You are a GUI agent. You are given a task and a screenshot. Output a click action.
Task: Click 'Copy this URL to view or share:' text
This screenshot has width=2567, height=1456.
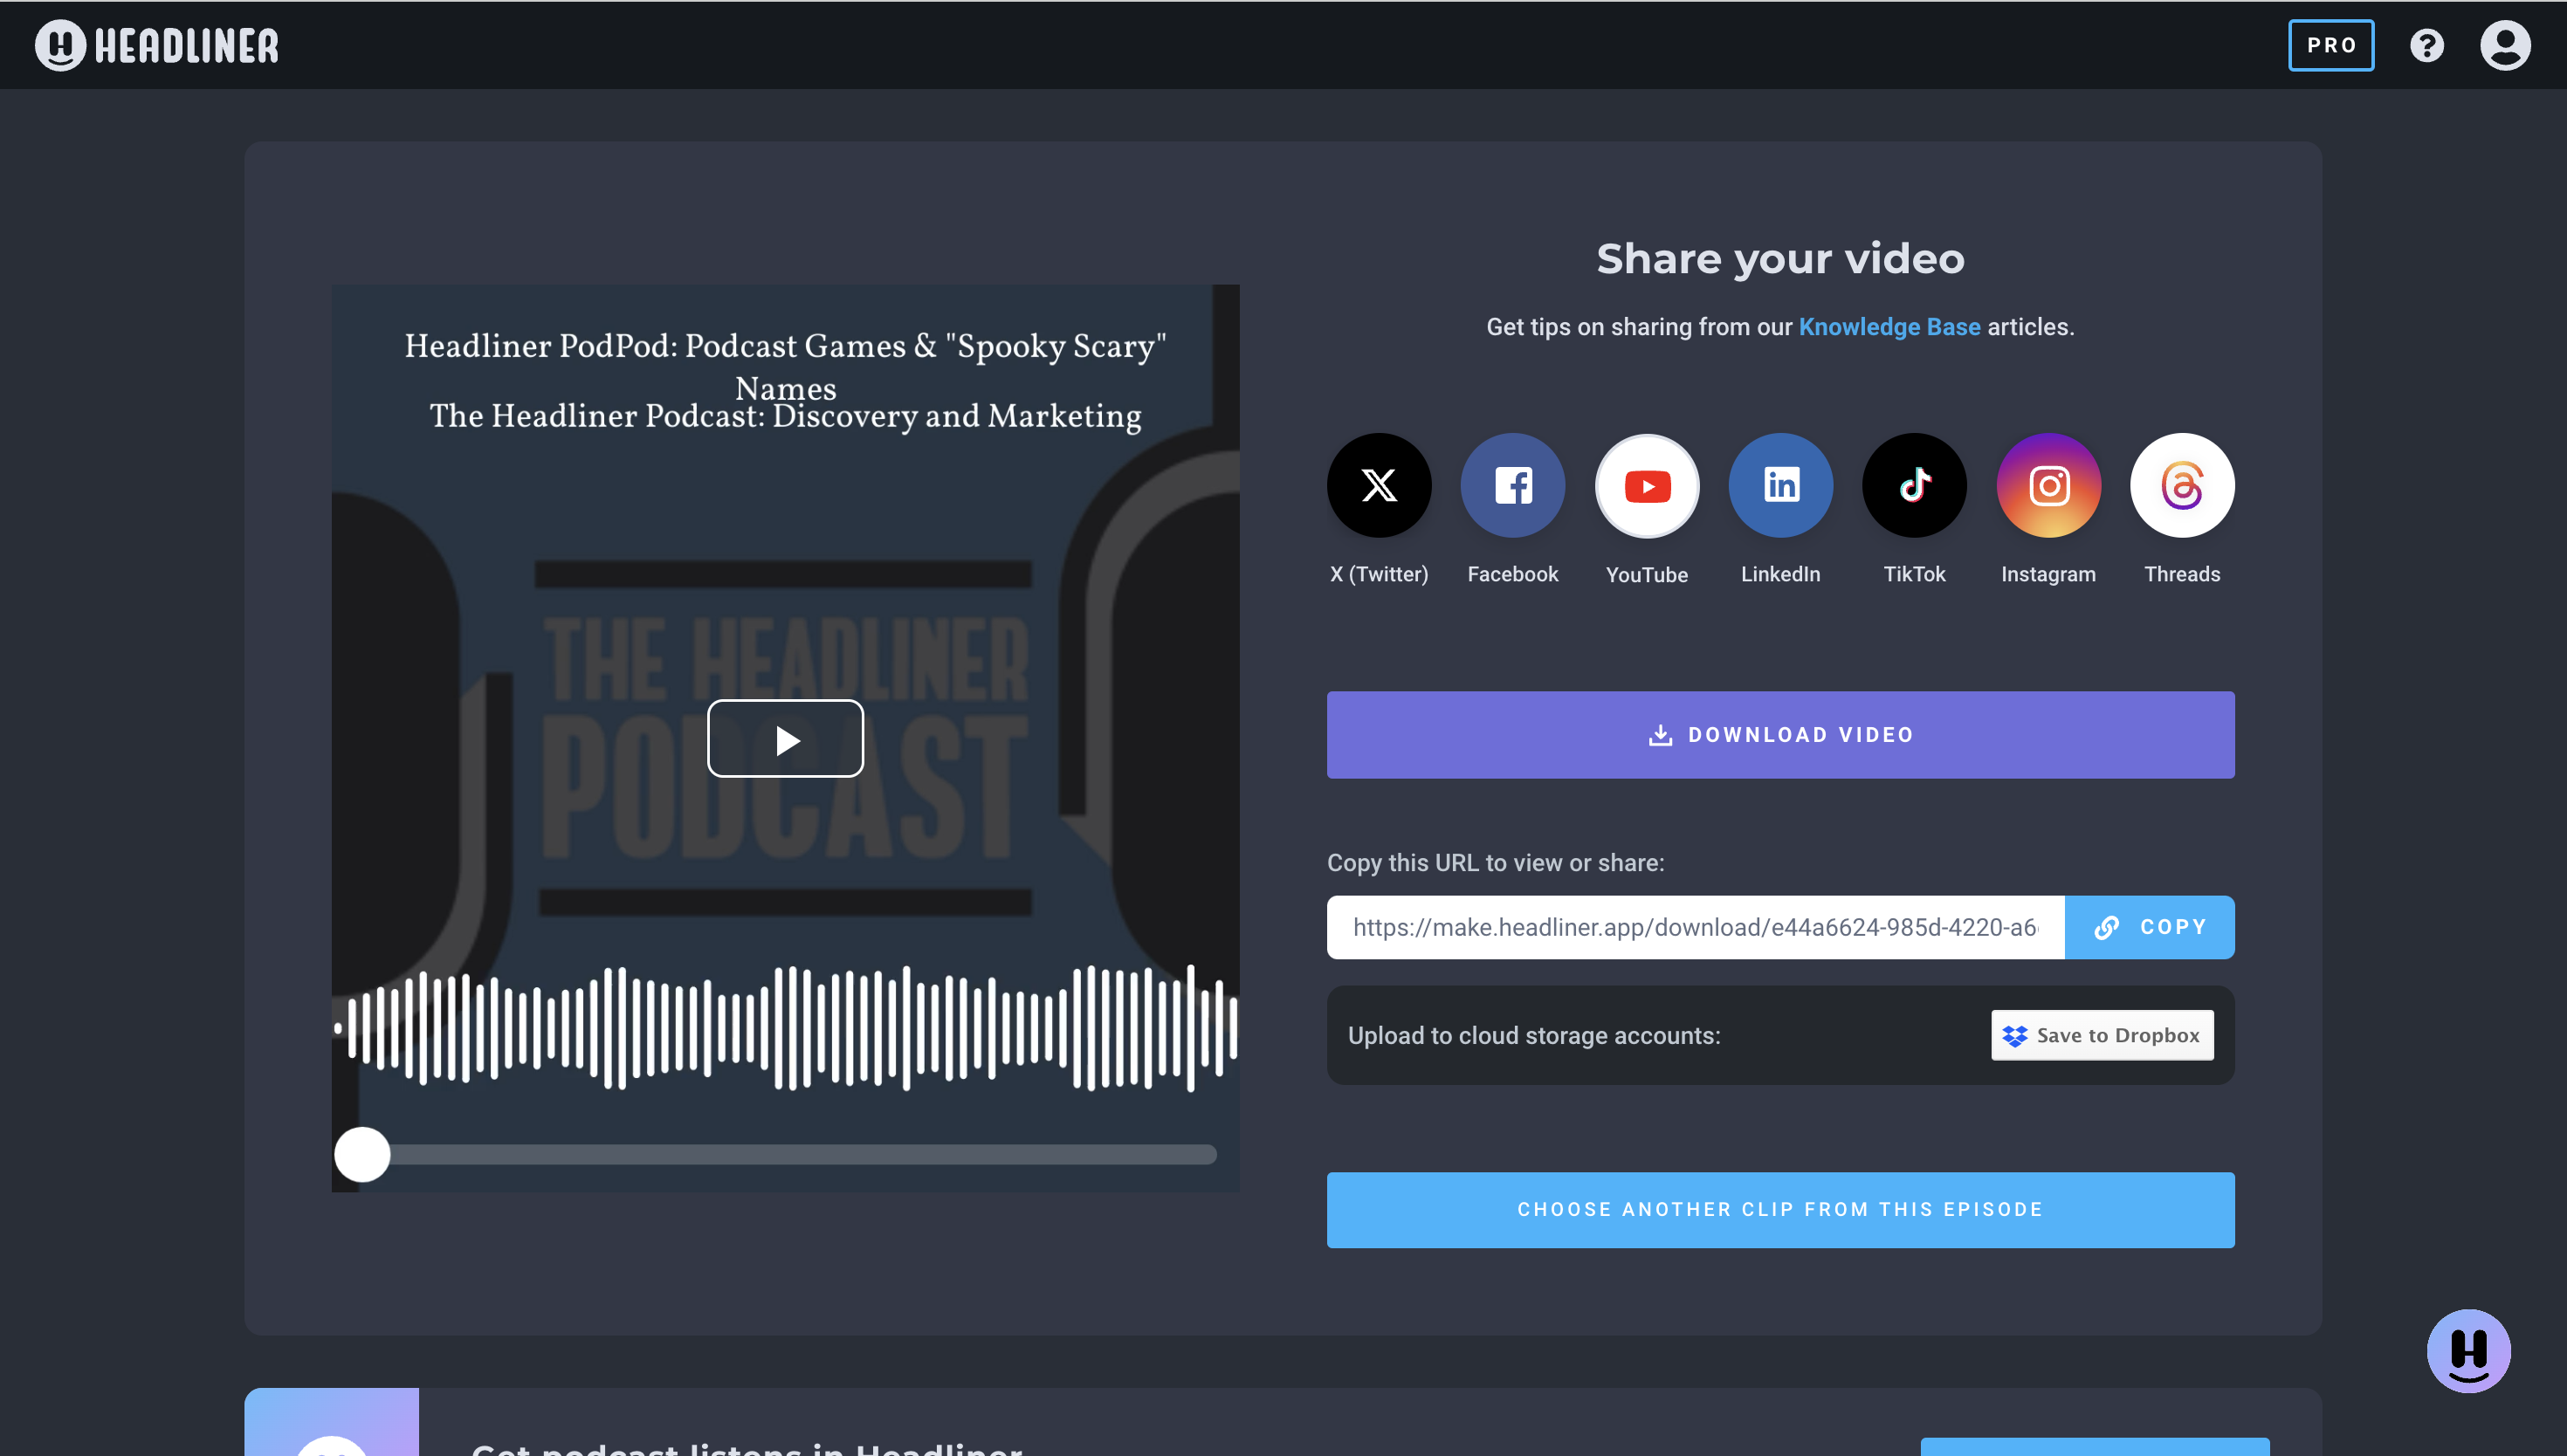pos(1495,863)
